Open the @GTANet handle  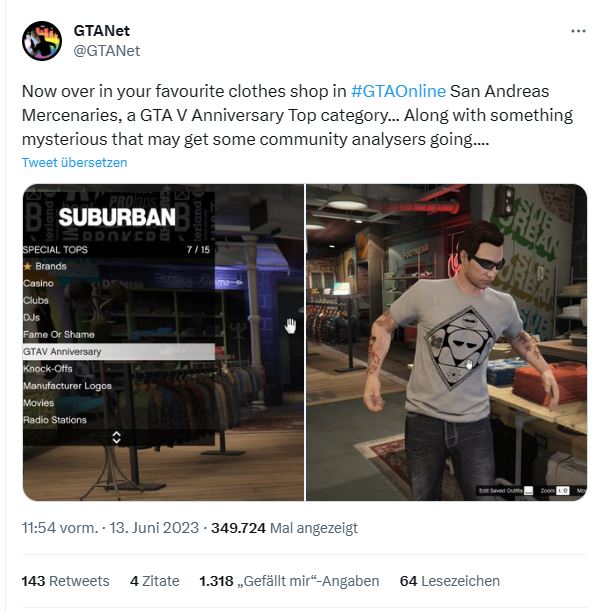tap(107, 51)
